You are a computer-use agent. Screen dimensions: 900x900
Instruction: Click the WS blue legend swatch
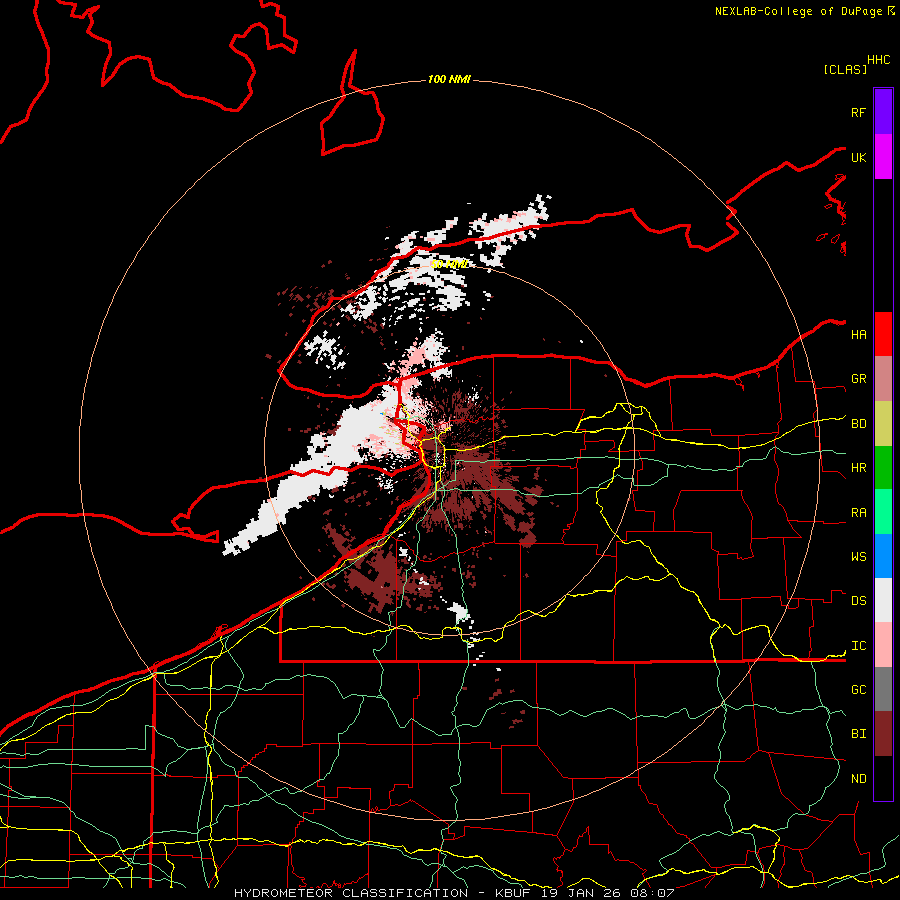(883, 556)
